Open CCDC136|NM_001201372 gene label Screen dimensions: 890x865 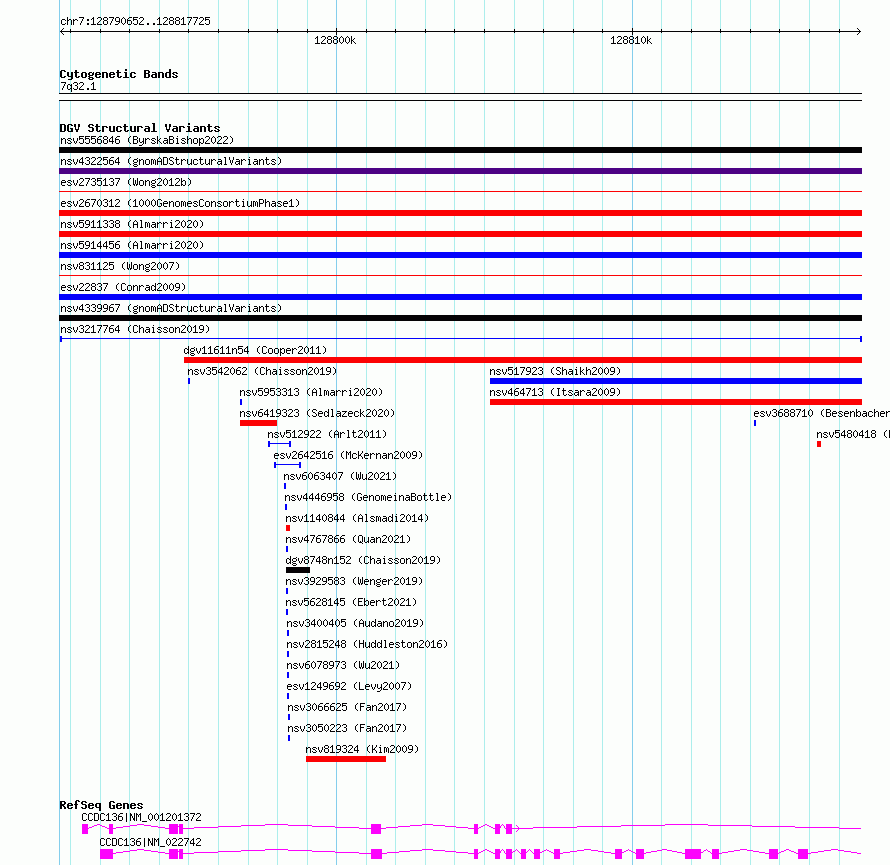click(x=141, y=817)
